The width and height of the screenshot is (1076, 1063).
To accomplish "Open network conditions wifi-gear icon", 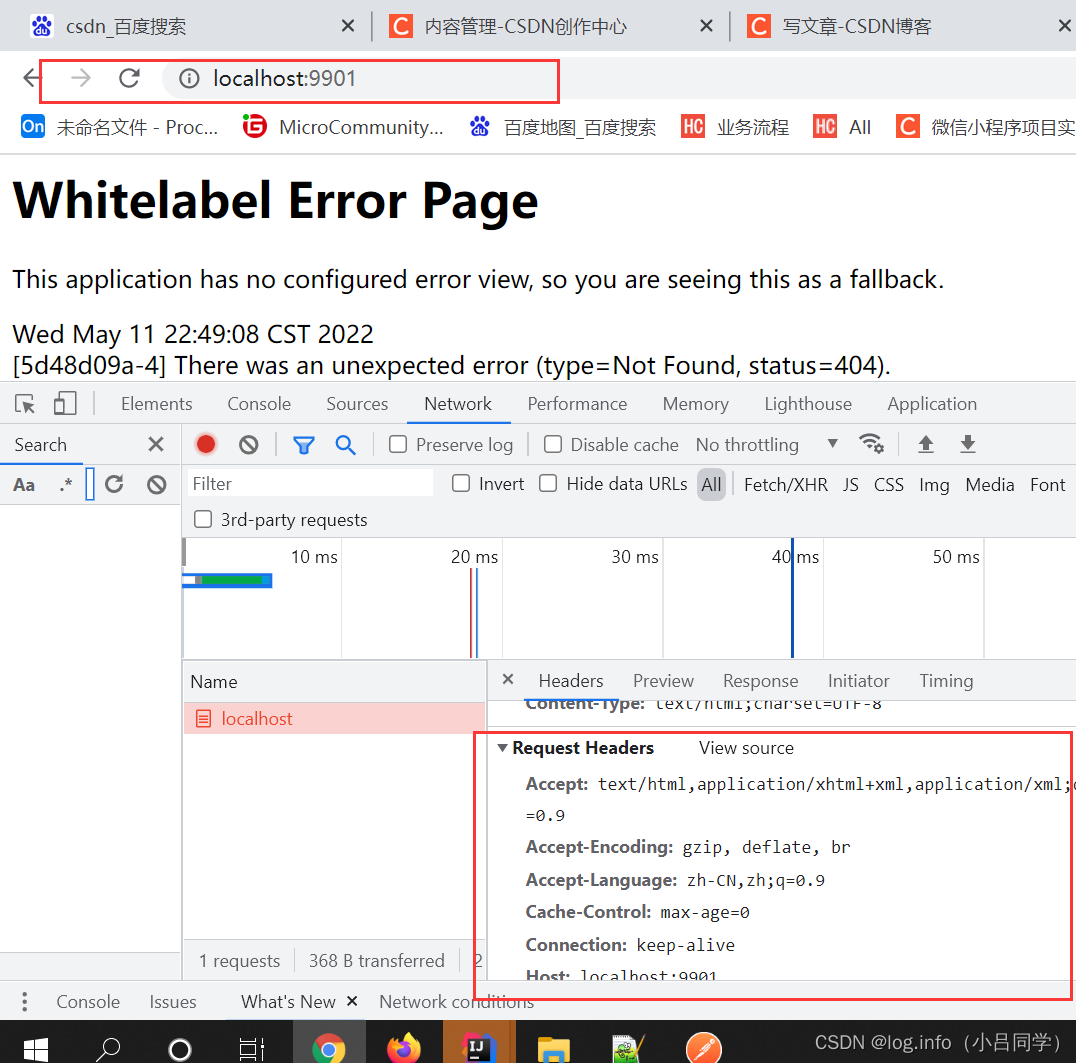I will pos(872,444).
